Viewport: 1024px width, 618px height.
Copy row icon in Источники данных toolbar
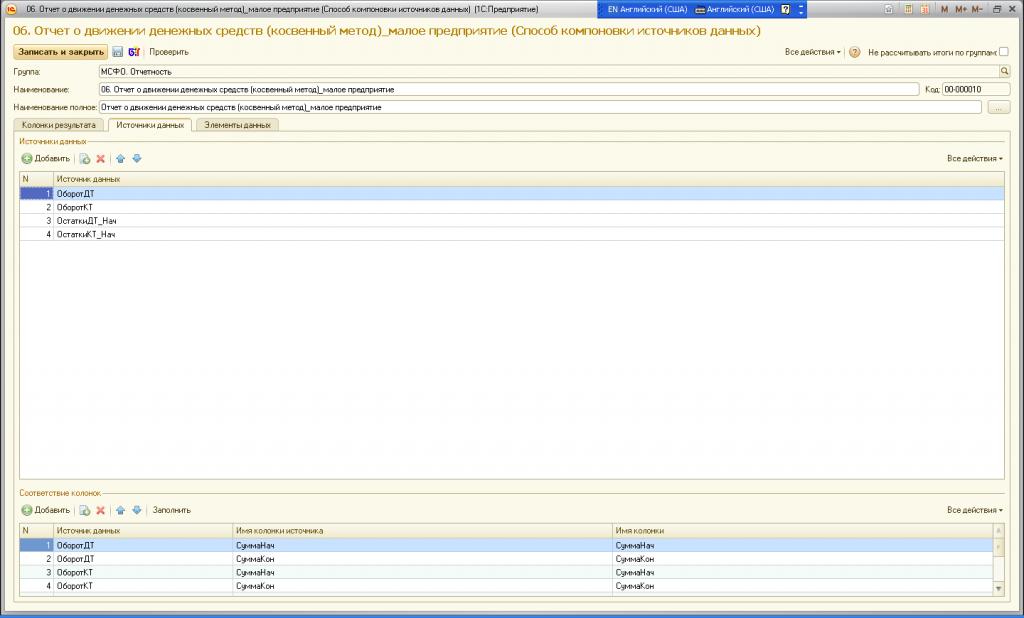pyautogui.click(x=85, y=159)
